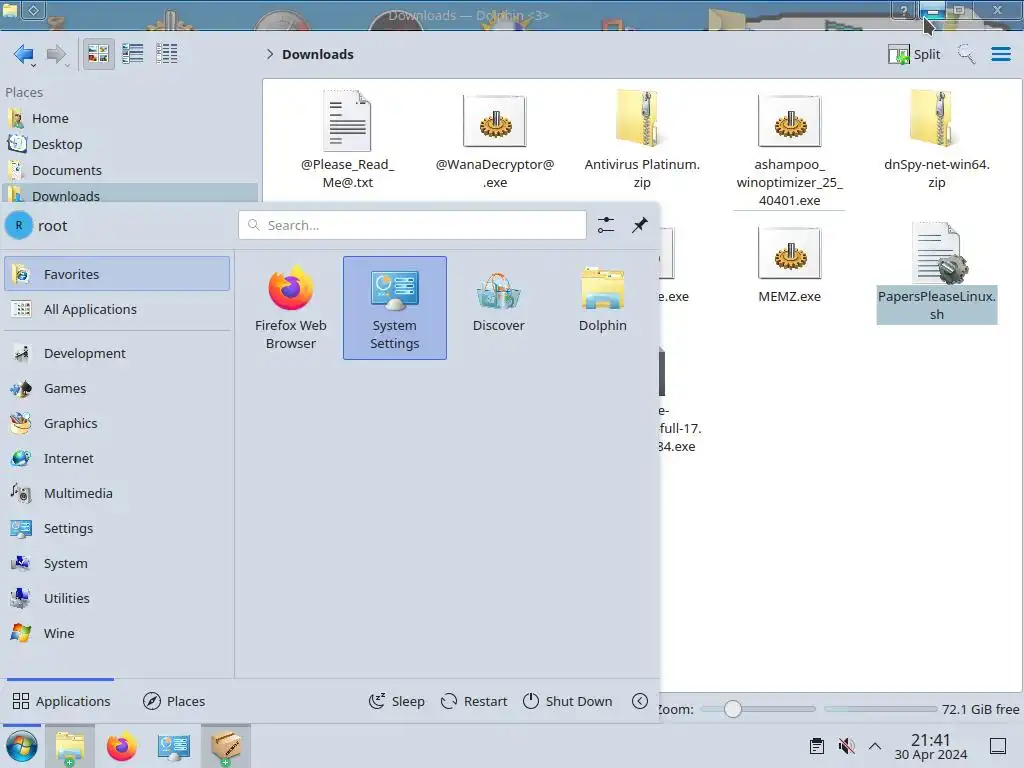The height and width of the screenshot is (768, 1024).
Task: Click the application launcher start button
Action: coord(22,746)
